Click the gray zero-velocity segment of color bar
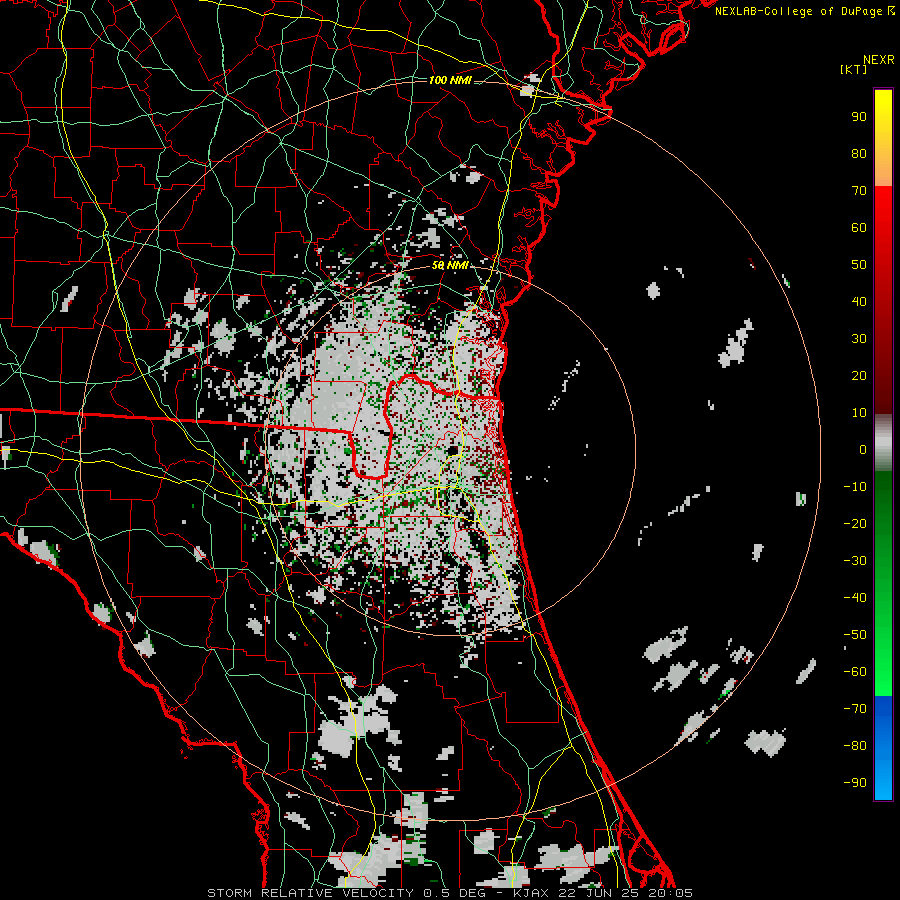The height and width of the screenshot is (900, 900). tap(883, 442)
